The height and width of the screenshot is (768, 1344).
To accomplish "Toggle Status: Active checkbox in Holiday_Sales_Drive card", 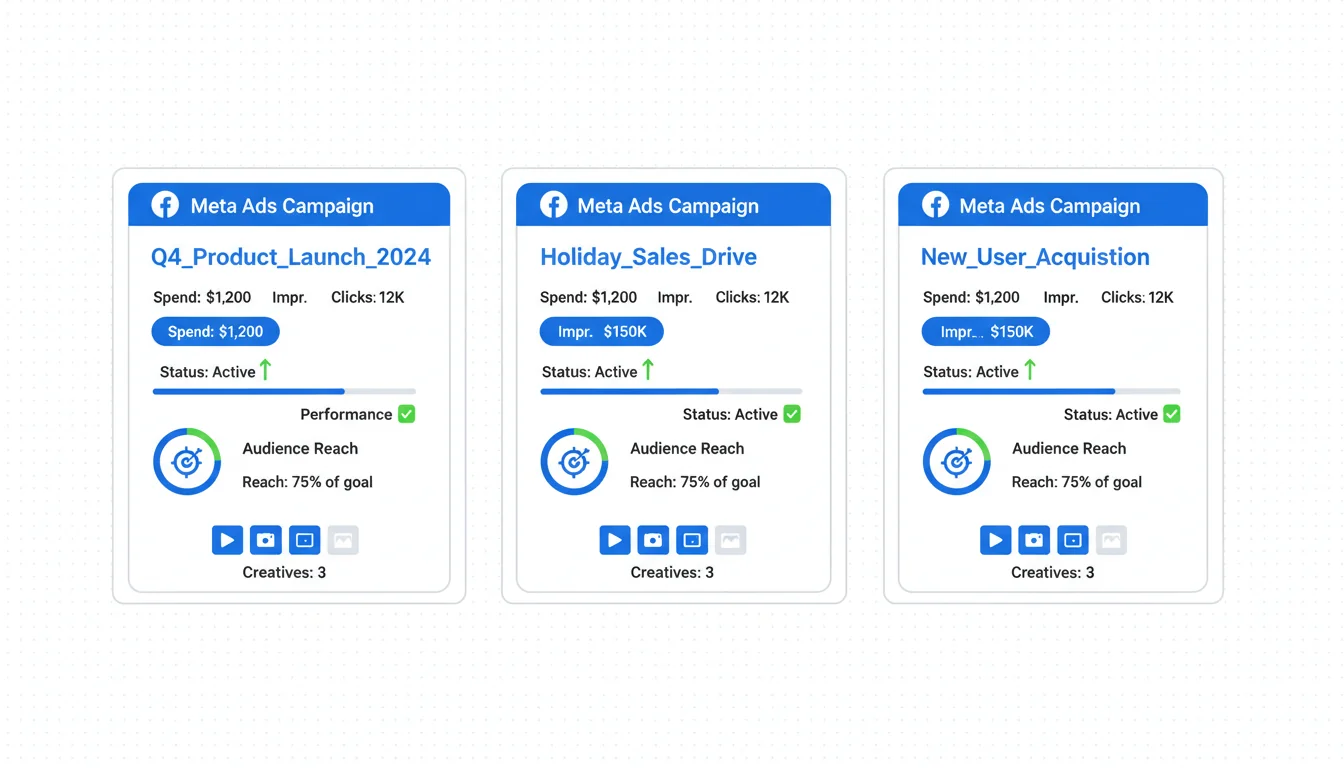I will click(792, 414).
